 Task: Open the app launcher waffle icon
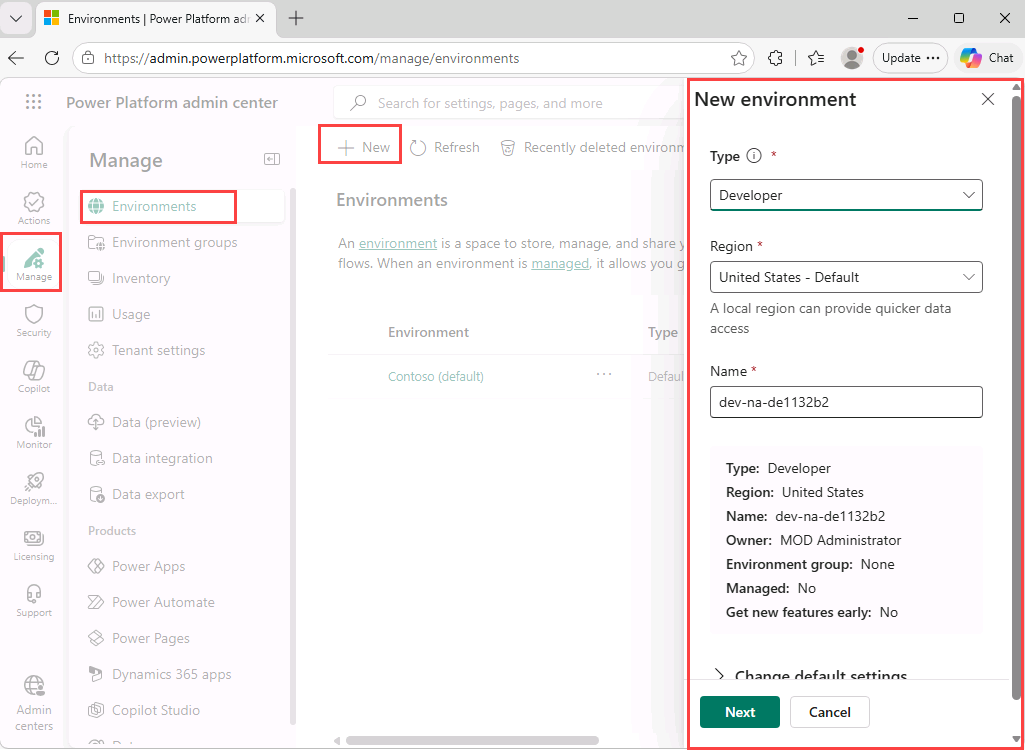coord(33,101)
